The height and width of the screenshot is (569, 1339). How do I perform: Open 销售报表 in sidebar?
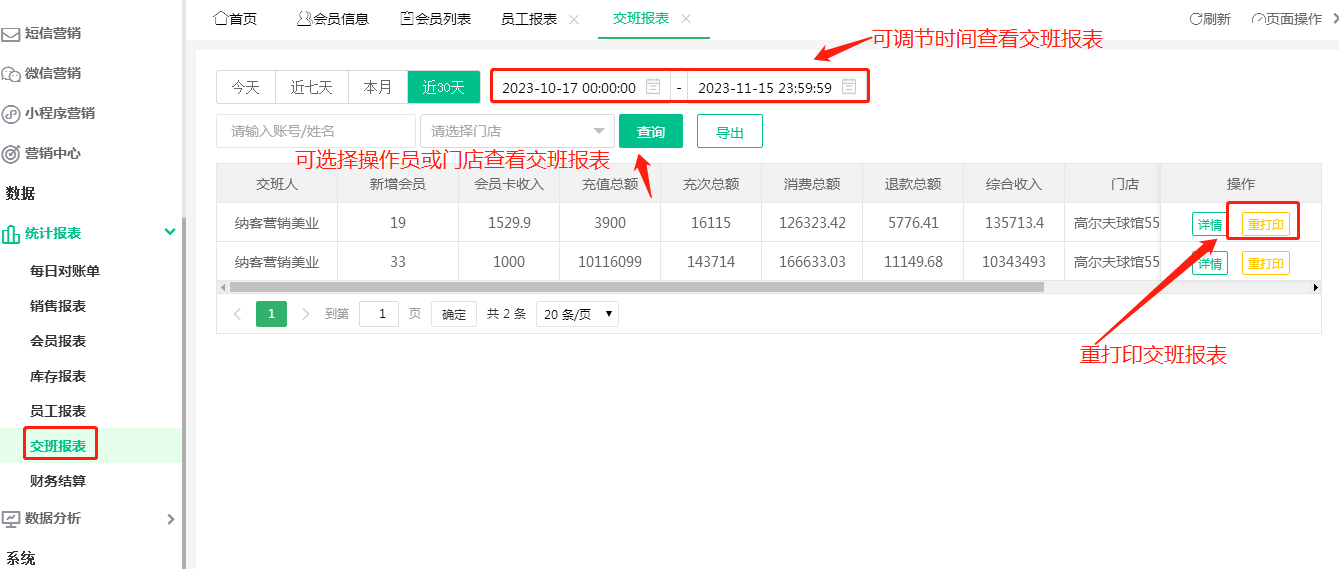click(58, 306)
